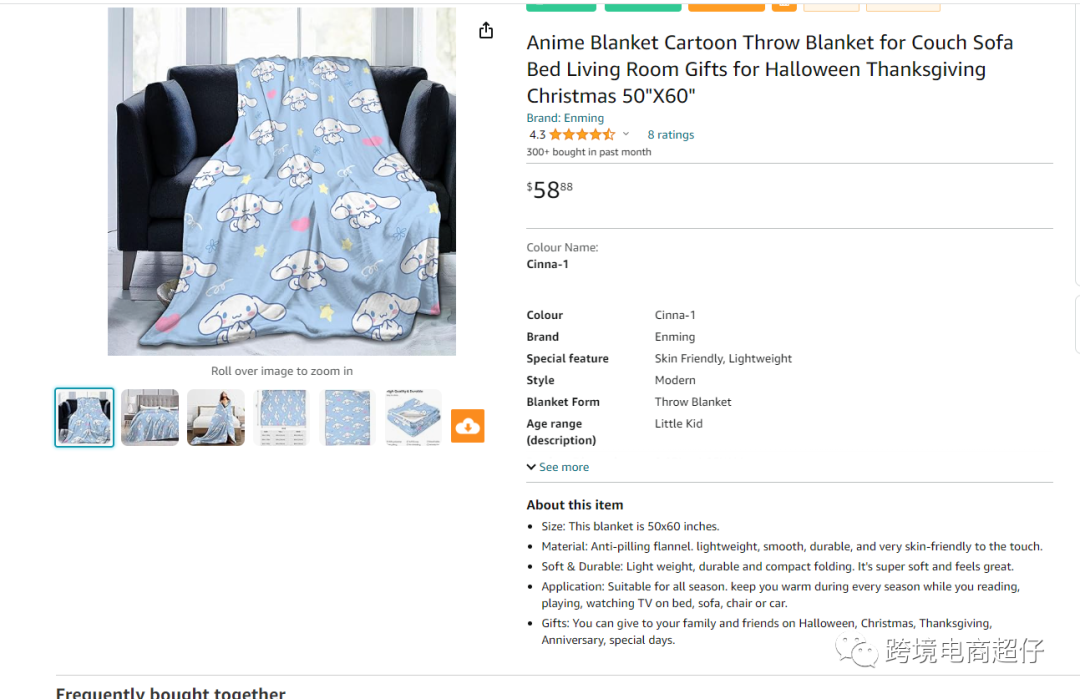Viewport: 1080px width, 699px height.
Task: Select the fourth thumbnail with size chart
Action: (282, 417)
